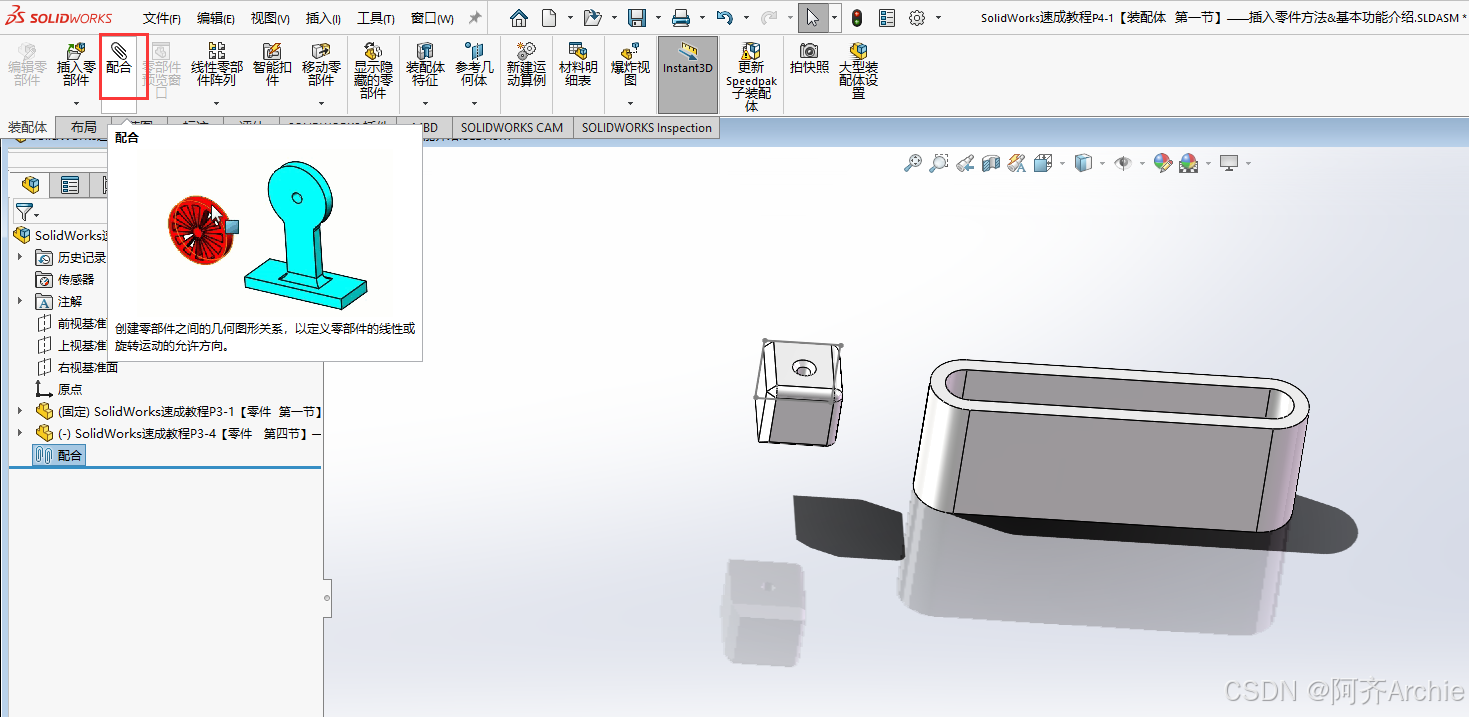The width and height of the screenshot is (1469, 717).
Task: Open Large Assembly Settings (大型装配体设置)
Action: click(x=858, y=69)
